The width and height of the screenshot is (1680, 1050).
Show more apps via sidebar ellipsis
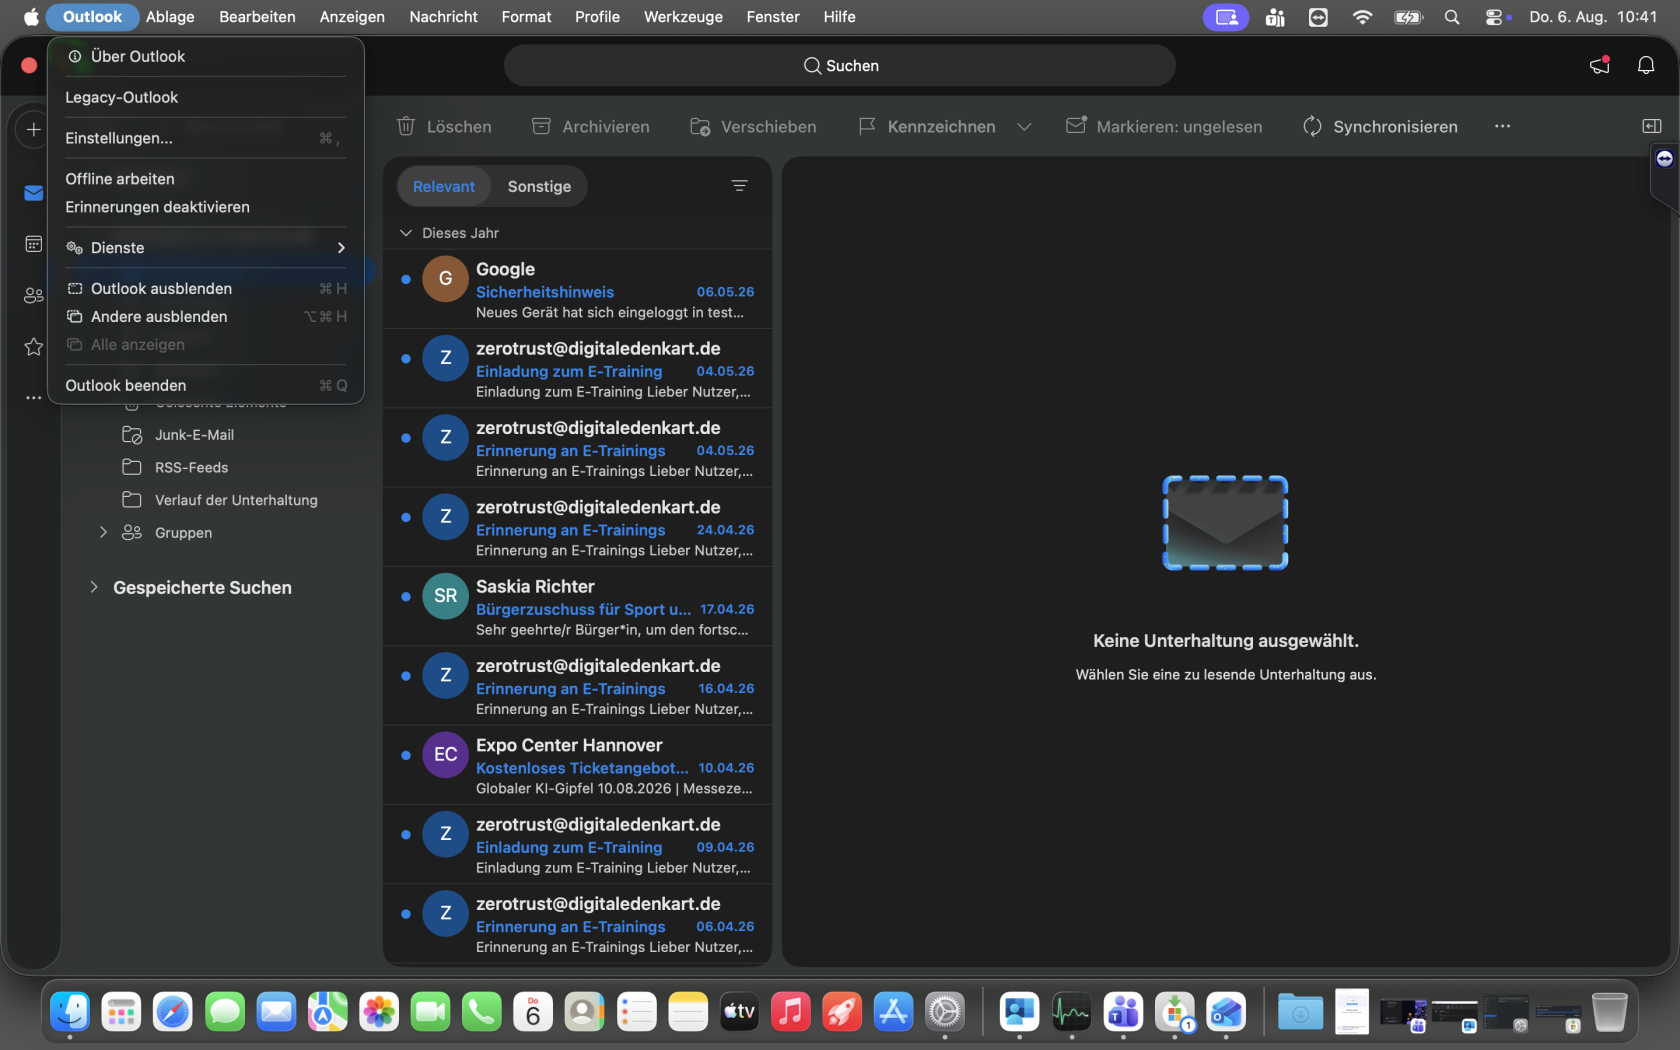(34, 398)
